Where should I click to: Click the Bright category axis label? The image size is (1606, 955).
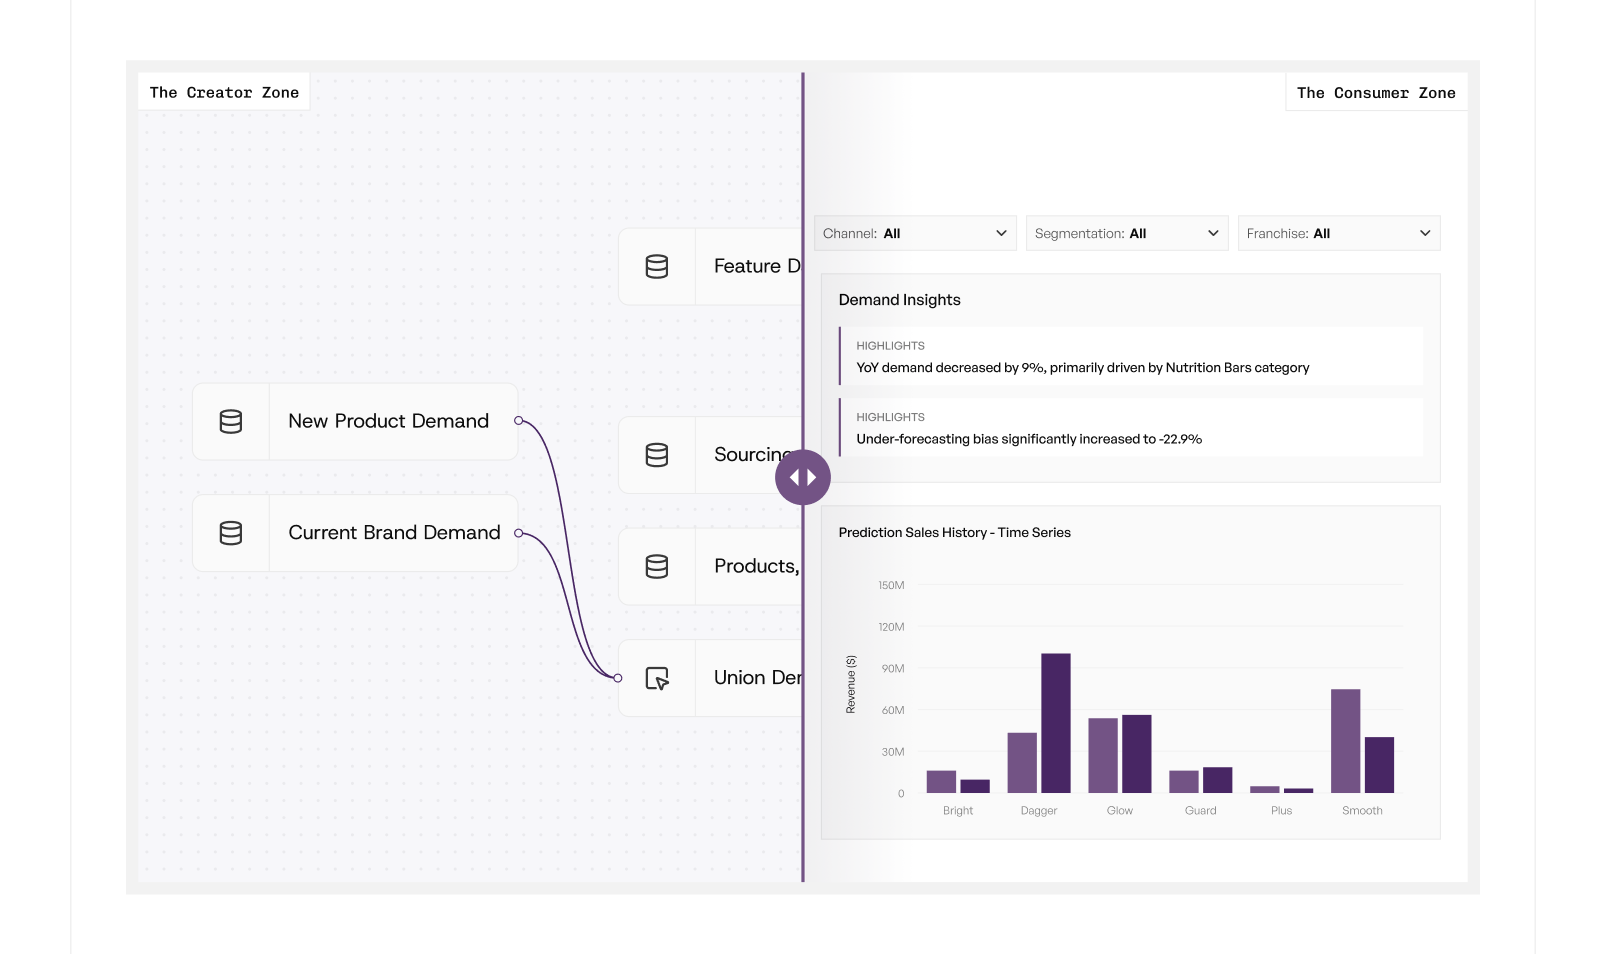pyautogui.click(x=958, y=811)
